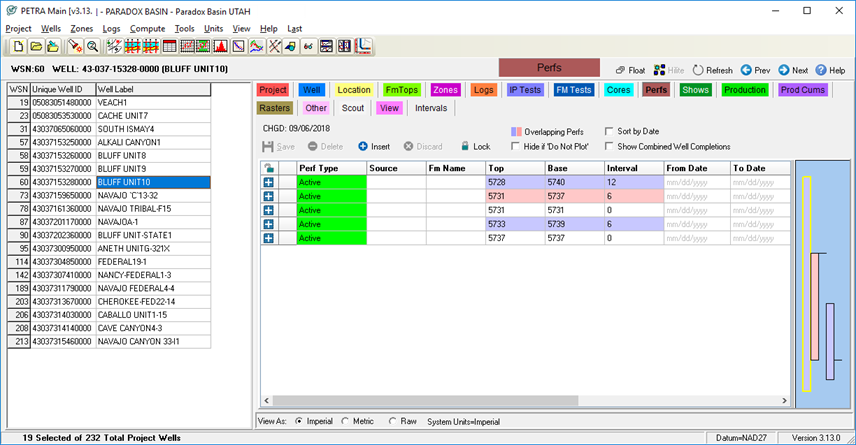Click the eyeglasses viewer toolbar icon
The width and height of the screenshot is (856, 445).
[x=308, y=47]
